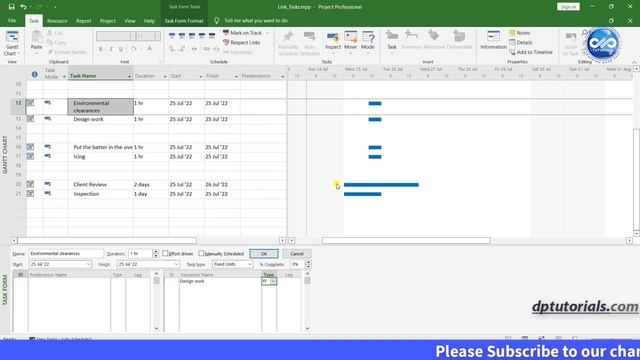The image size is (640, 360).
Task: Open successor Type link dropdown arrow
Action: point(273,281)
